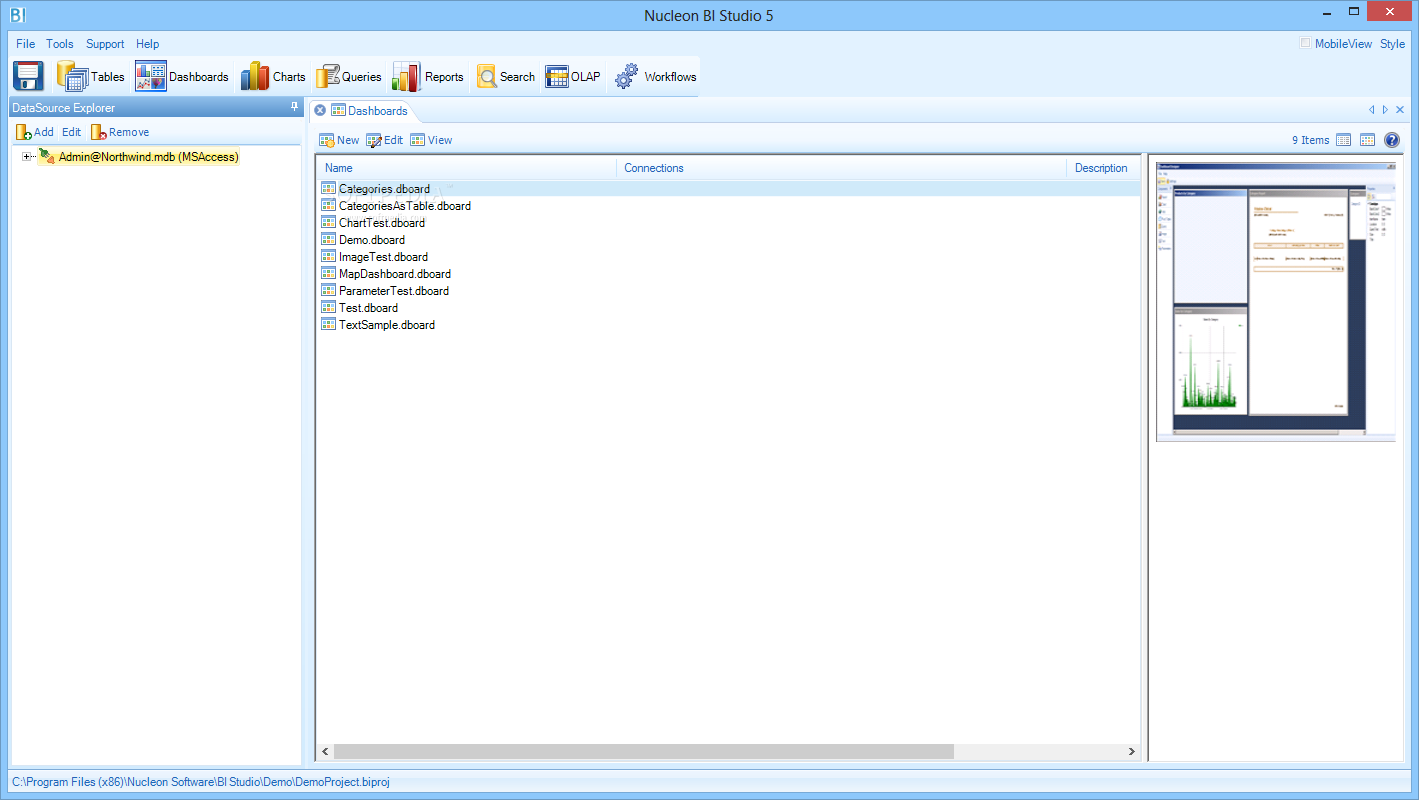This screenshot has width=1419, height=800.
Task: Pin the DataSource Explorer panel
Action: click(294, 107)
